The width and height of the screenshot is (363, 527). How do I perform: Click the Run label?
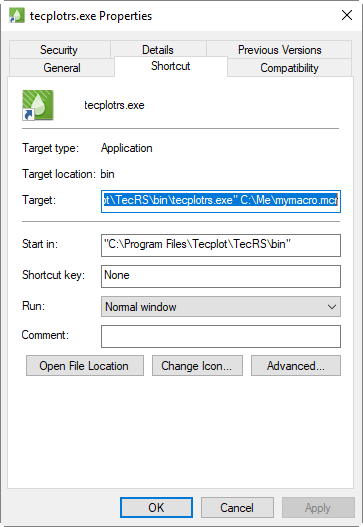click(33, 306)
